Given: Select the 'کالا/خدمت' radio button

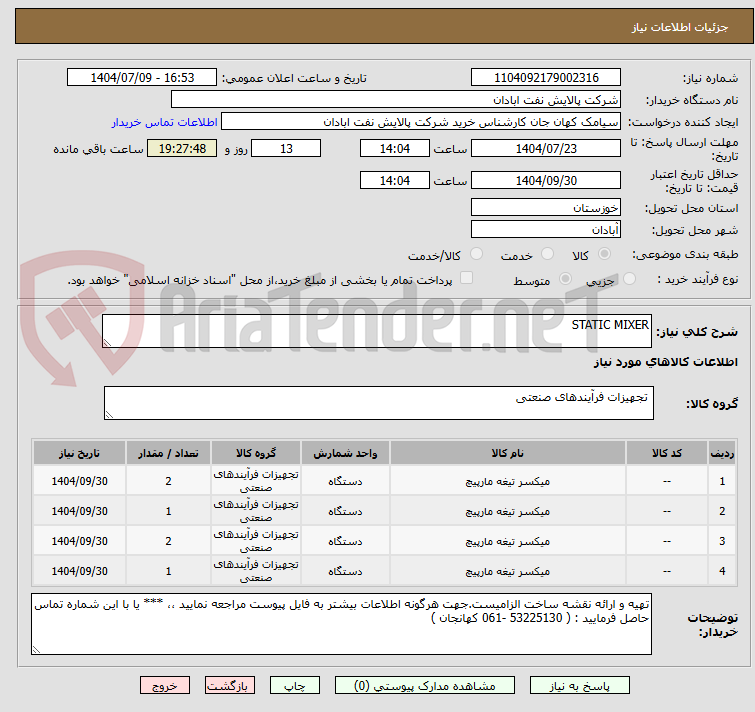Looking at the screenshot, I should tap(476, 254).
